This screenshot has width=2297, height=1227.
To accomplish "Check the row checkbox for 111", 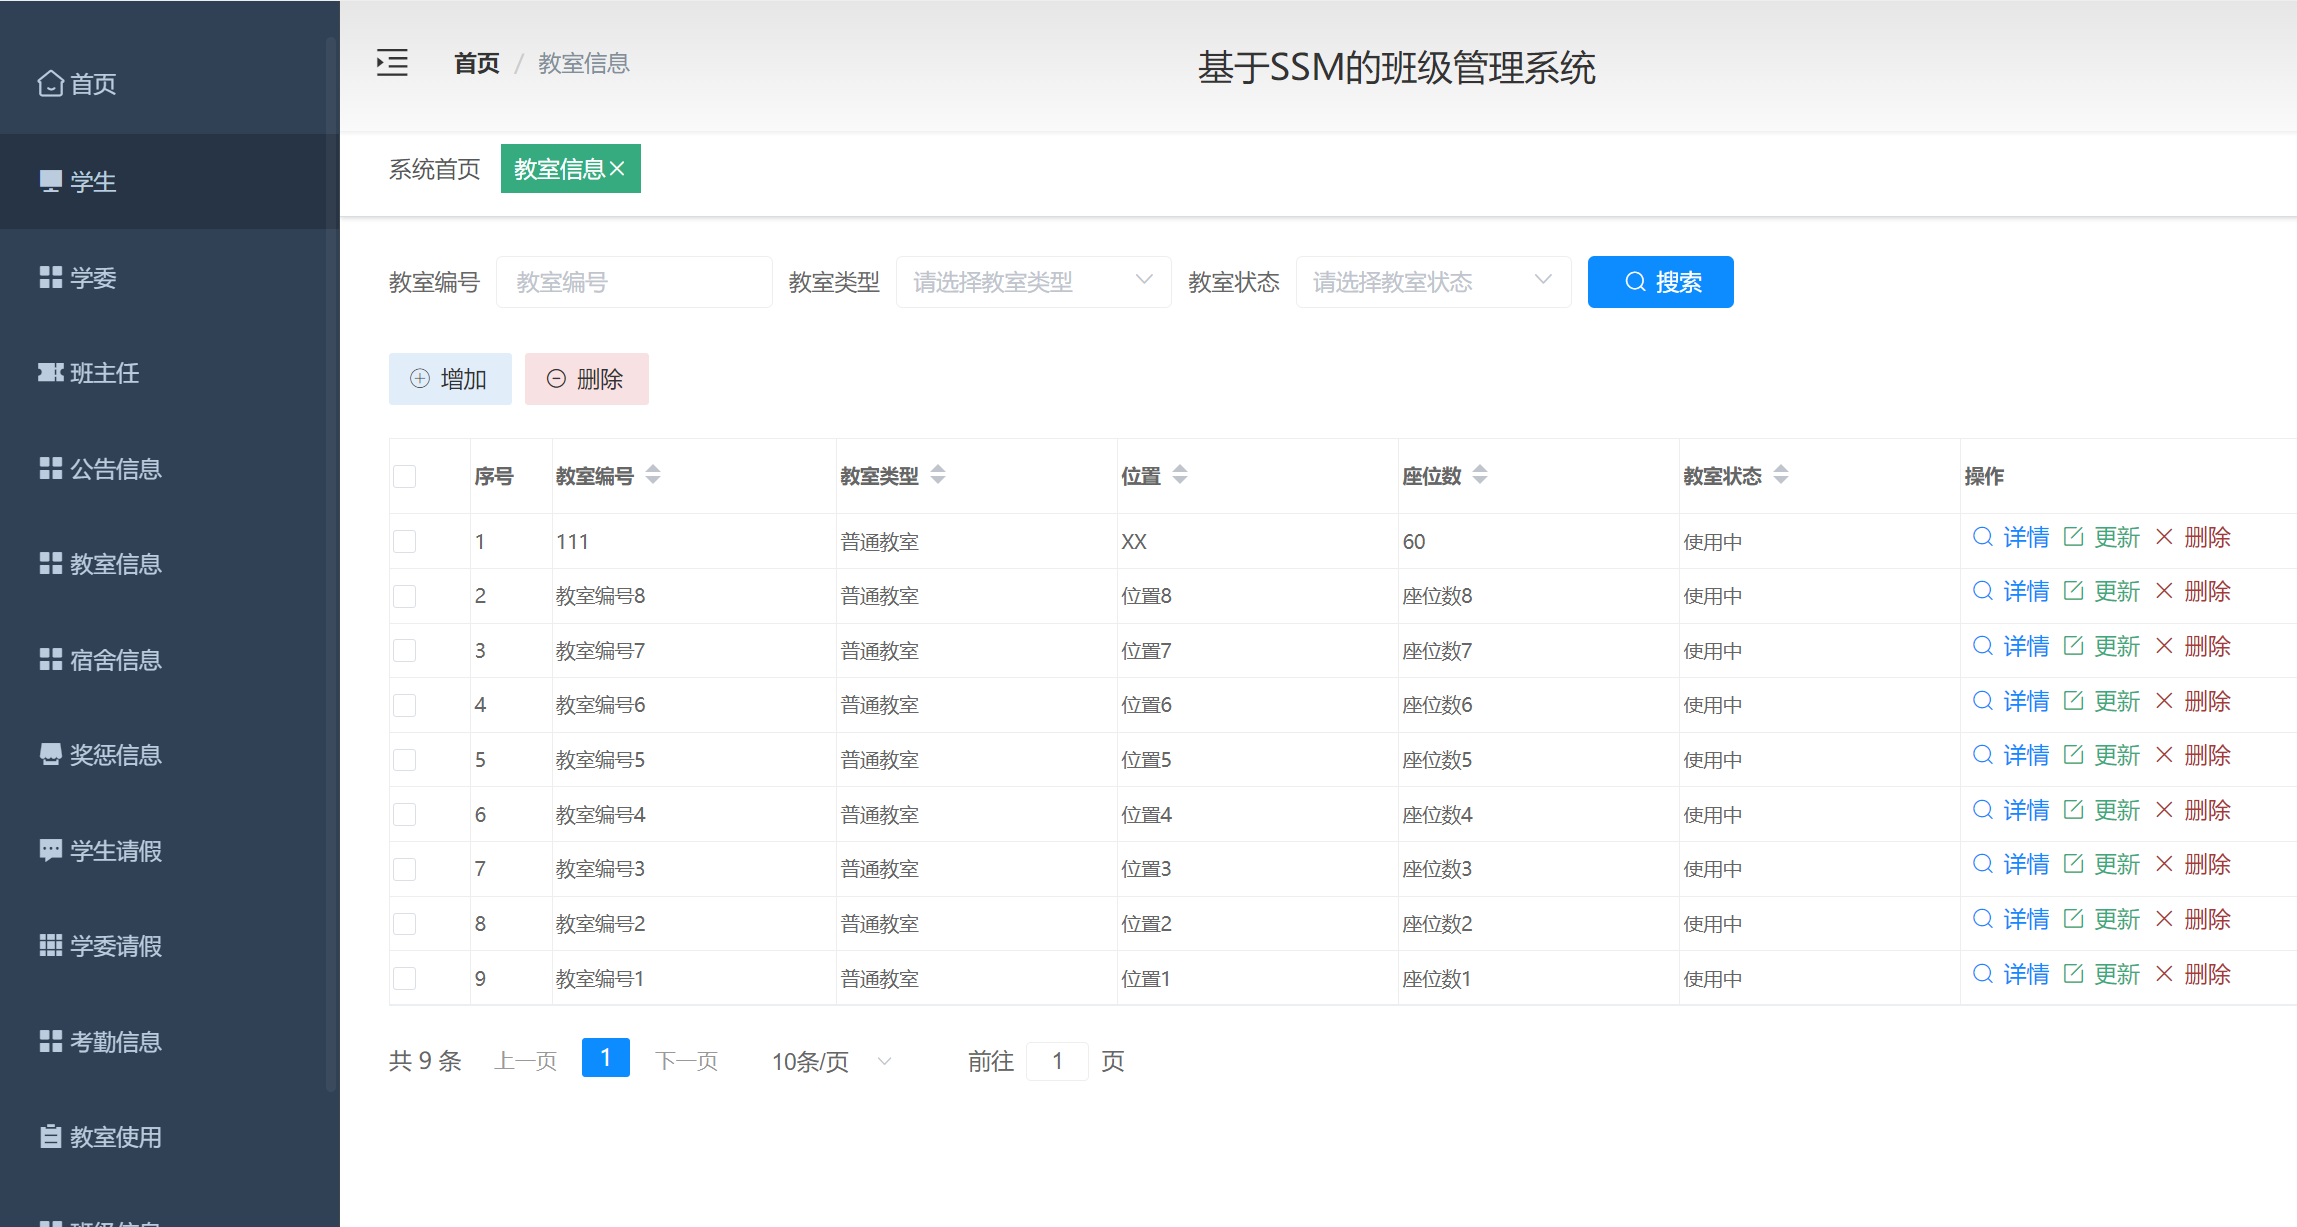I will [x=404, y=541].
